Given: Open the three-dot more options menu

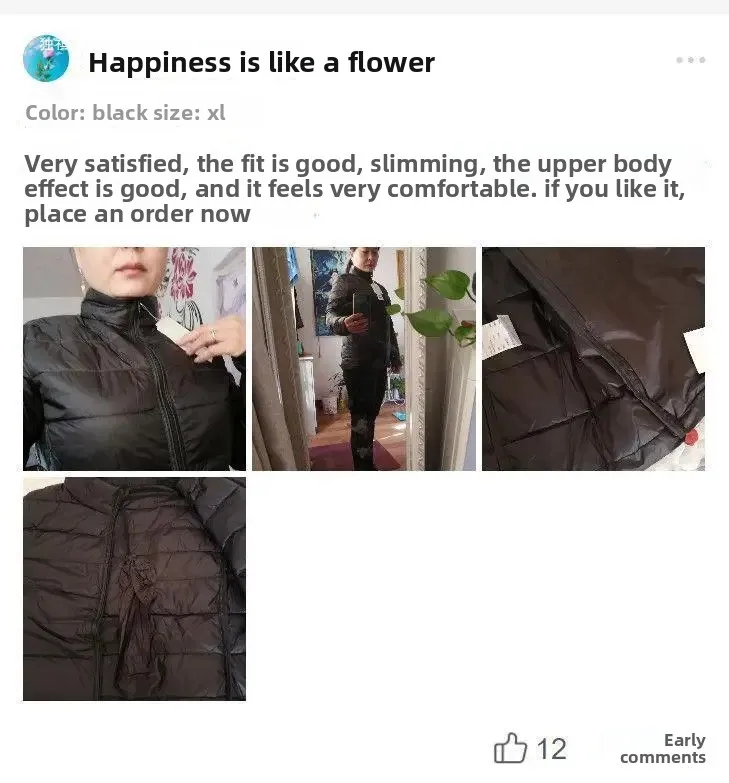Looking at the screenshot, I should (691, 60).
